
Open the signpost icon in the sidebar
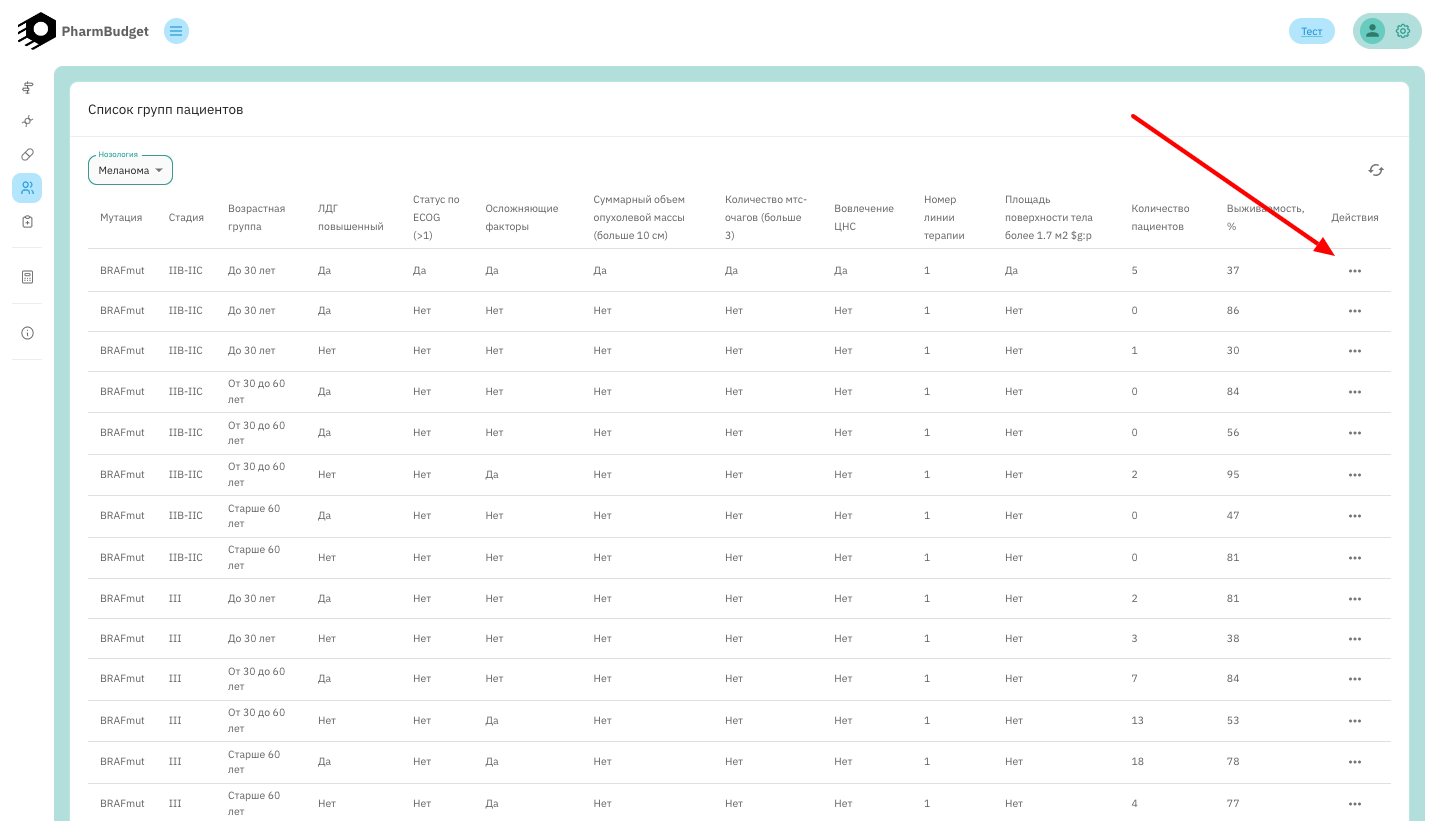(27, 88)
